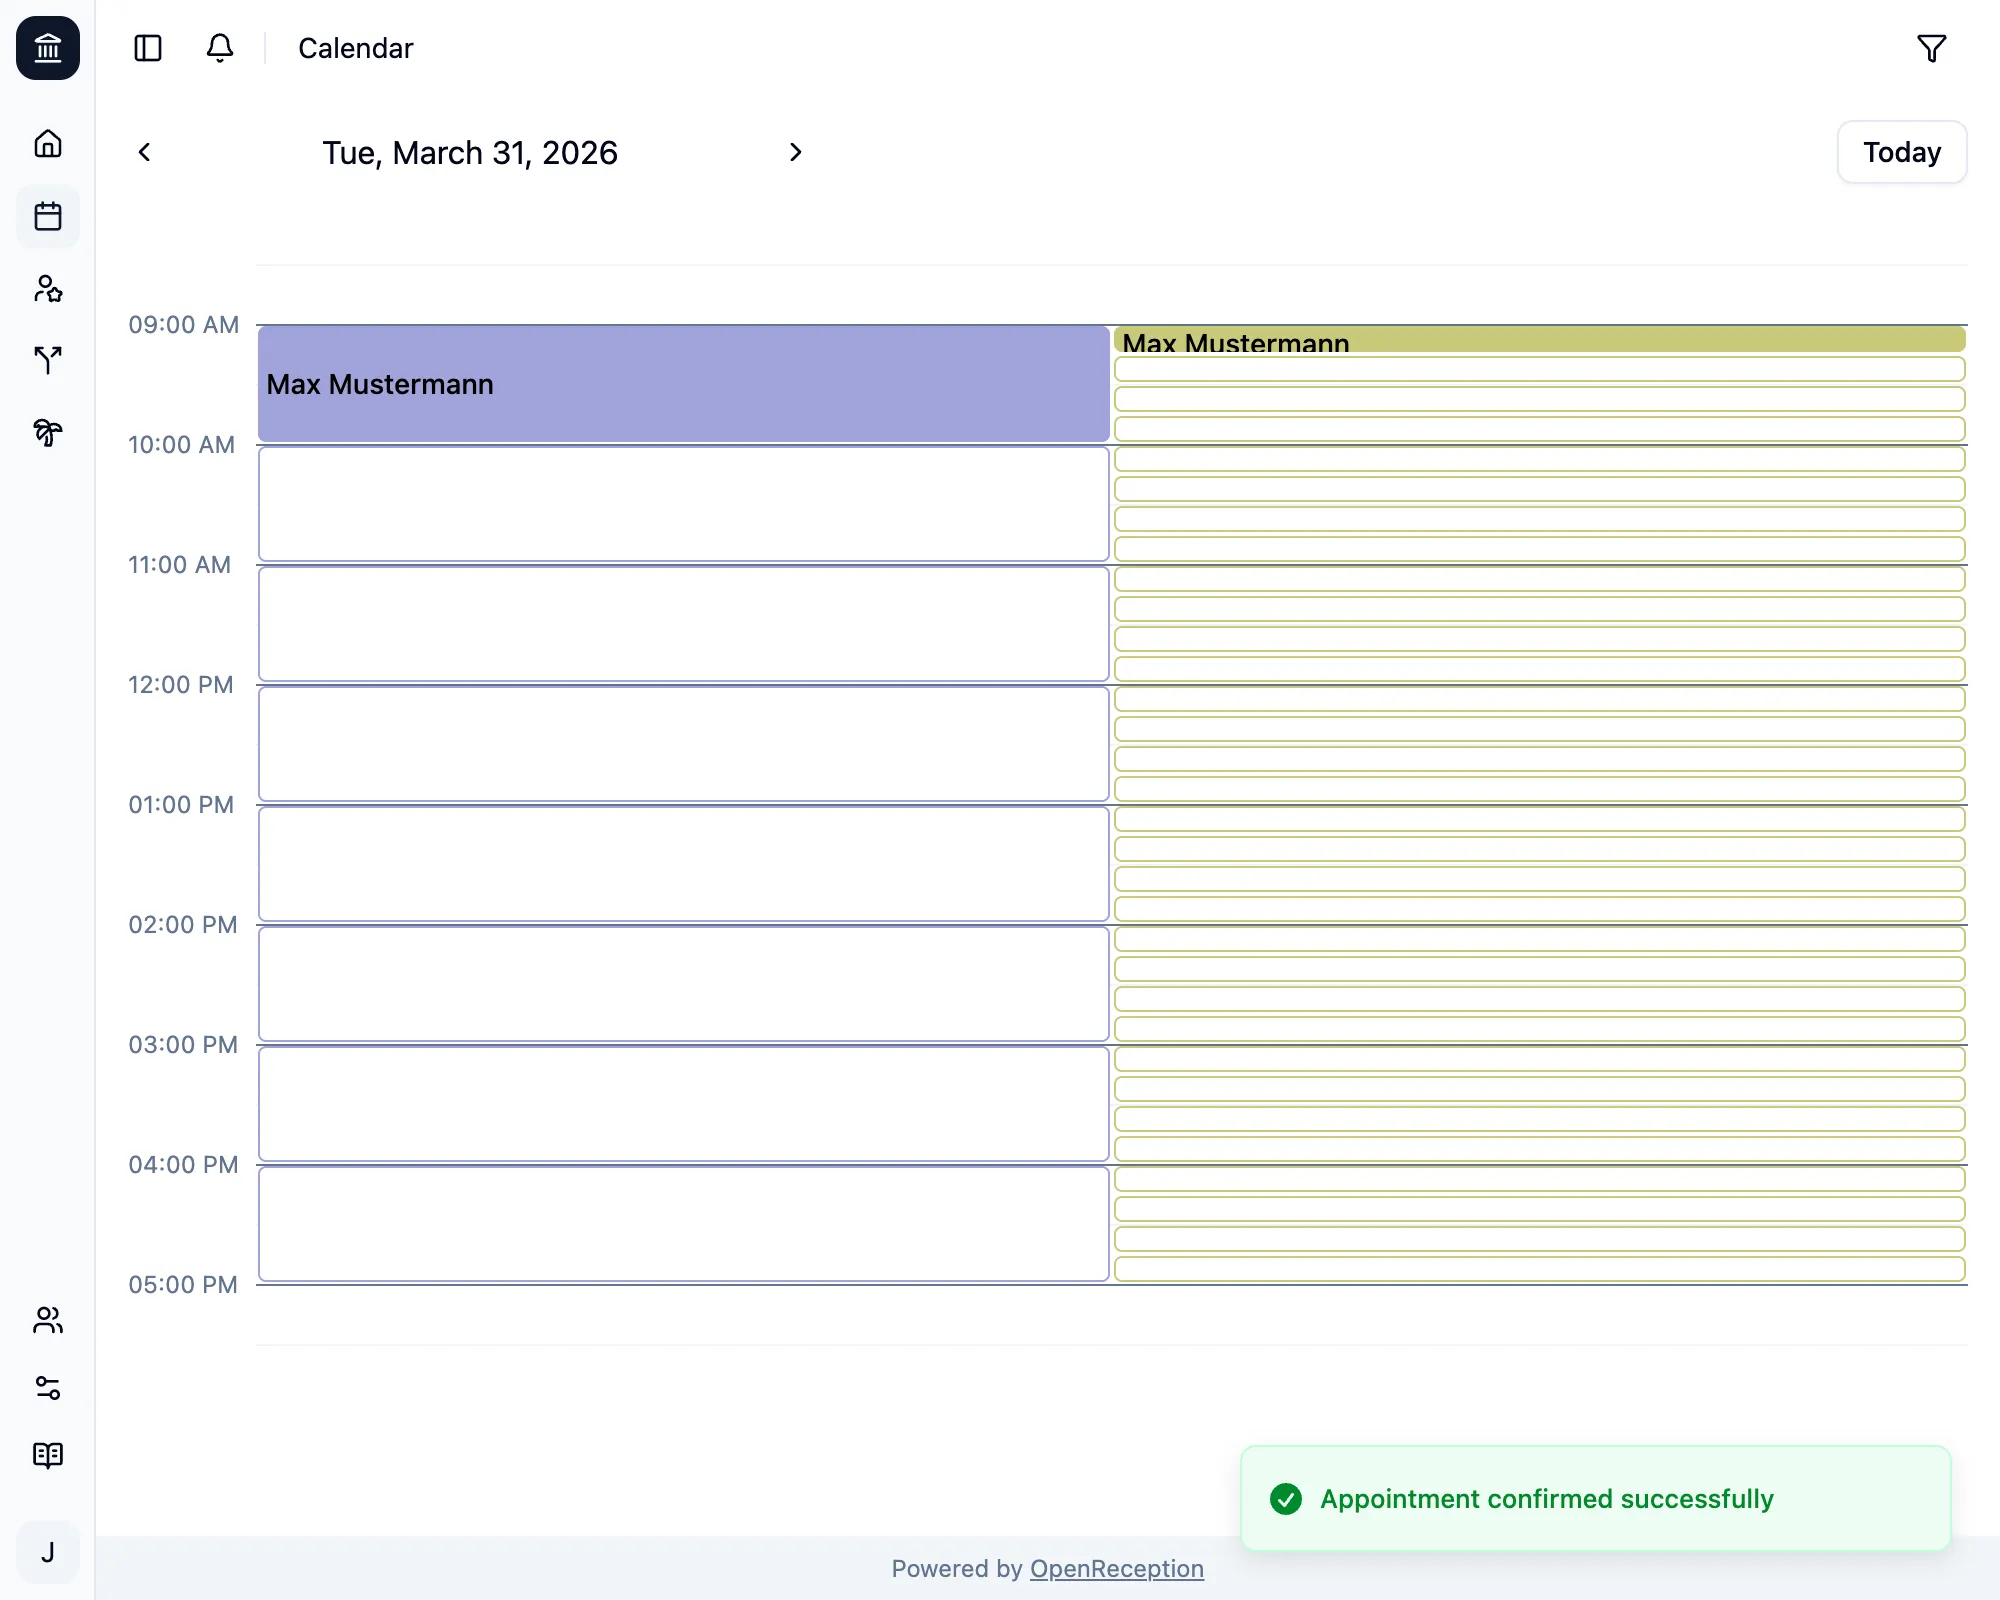Open the person-with-star sidebar icon

(x=48, y=289)
